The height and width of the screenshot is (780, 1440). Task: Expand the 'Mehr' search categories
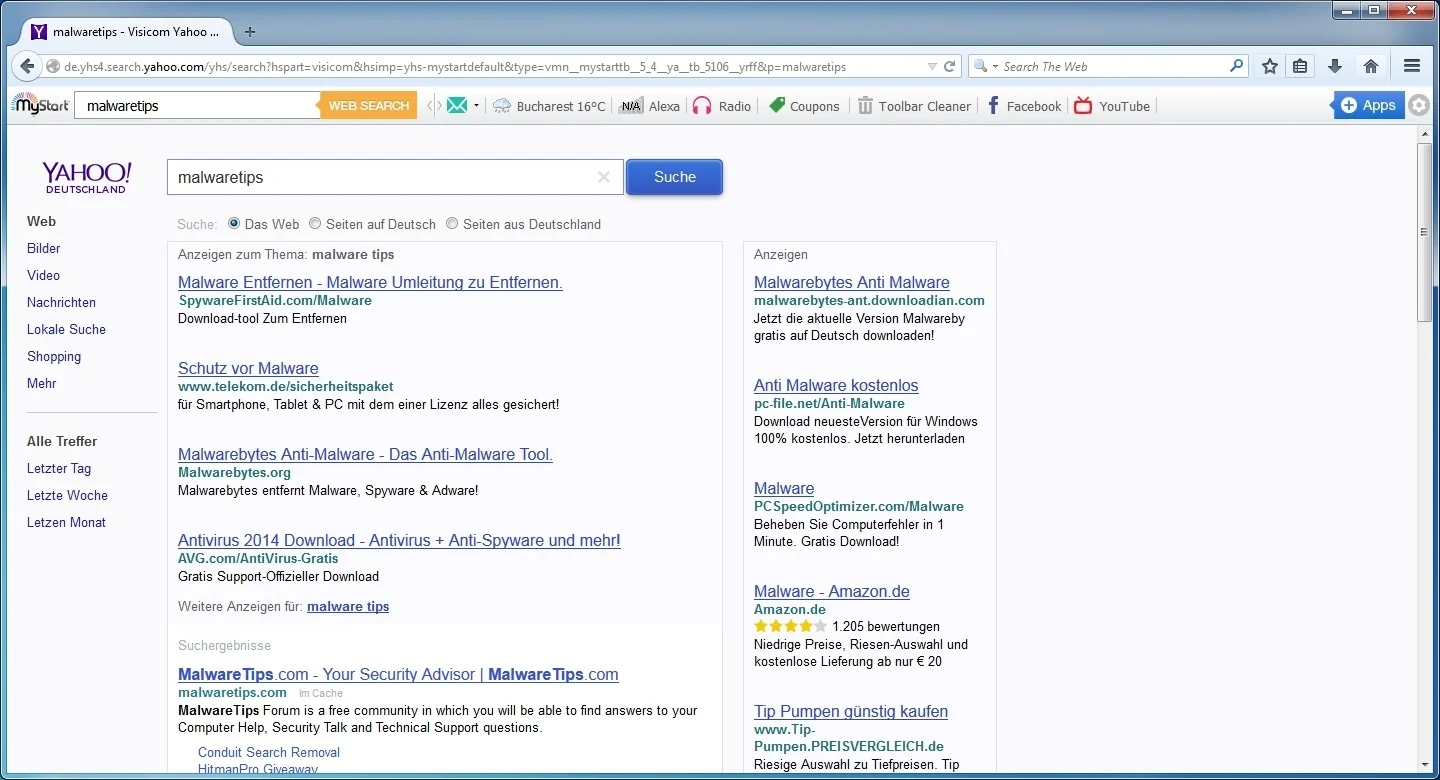coord(41,383)
